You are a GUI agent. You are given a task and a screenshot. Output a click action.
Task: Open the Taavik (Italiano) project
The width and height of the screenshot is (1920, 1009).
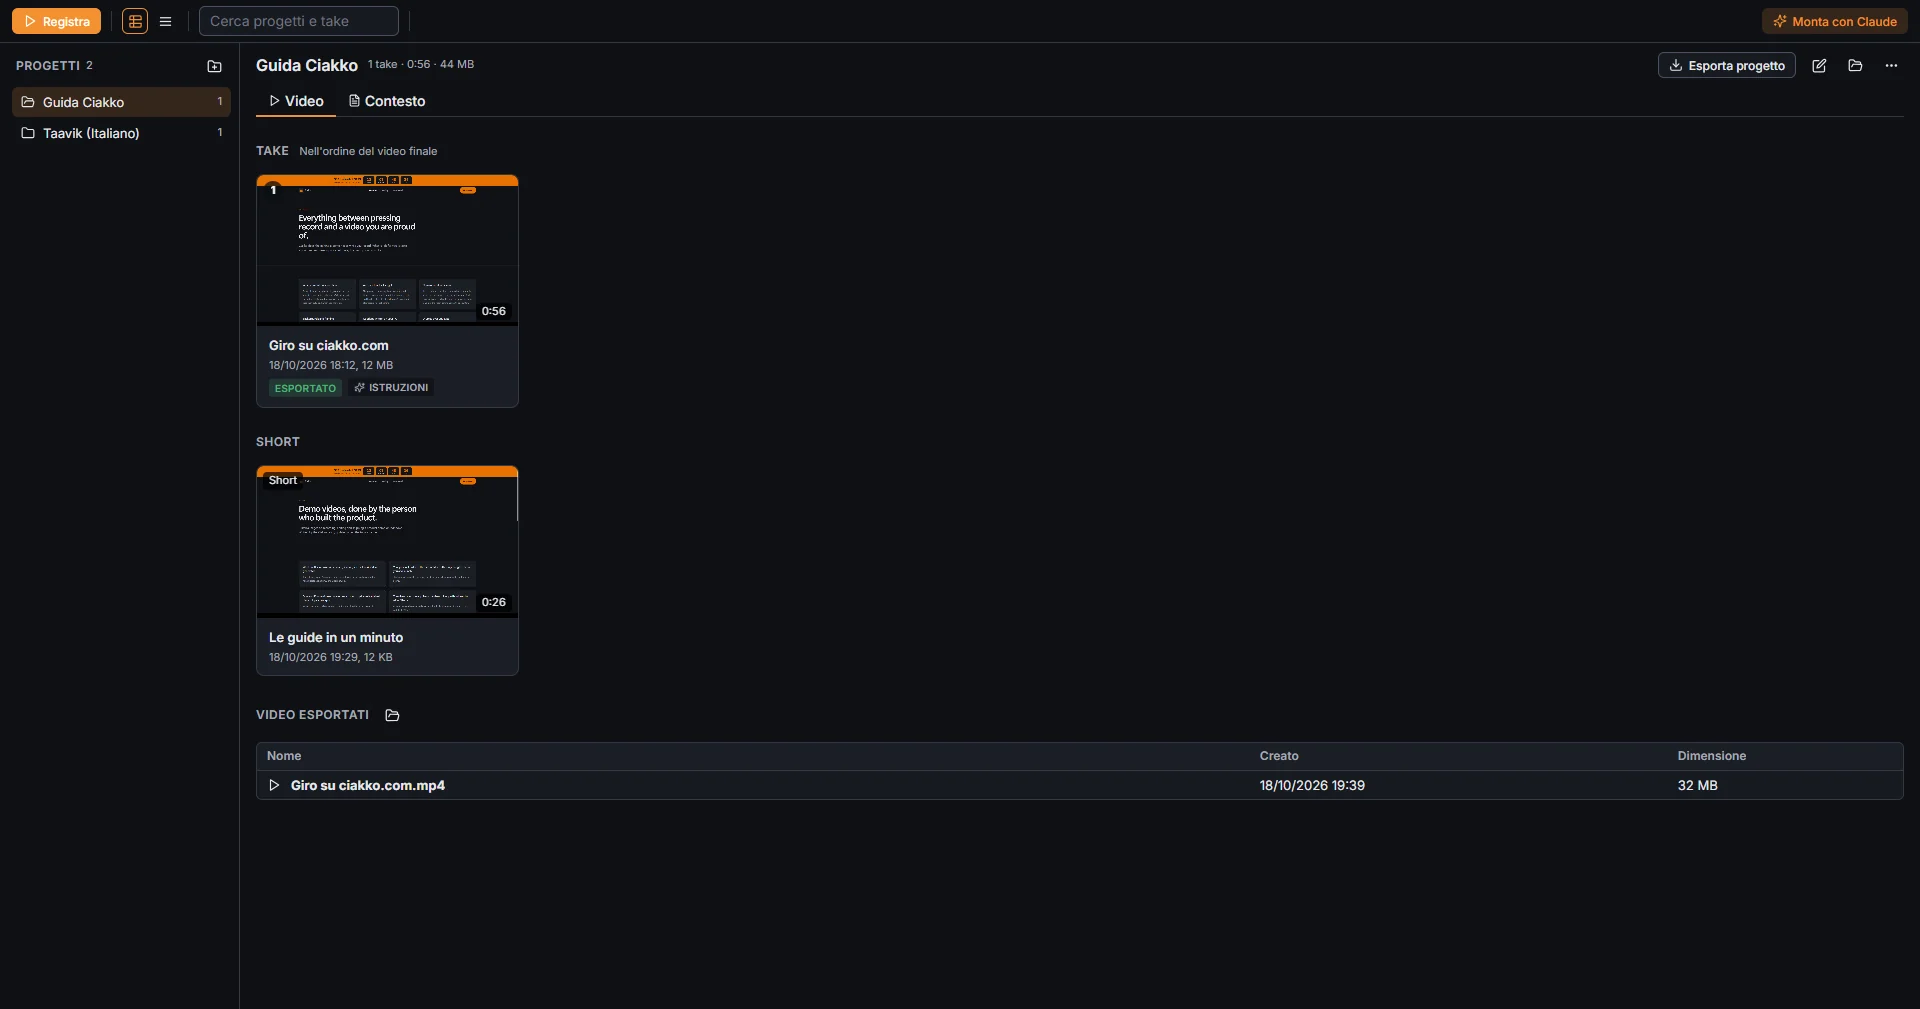[x=121, y=133]
